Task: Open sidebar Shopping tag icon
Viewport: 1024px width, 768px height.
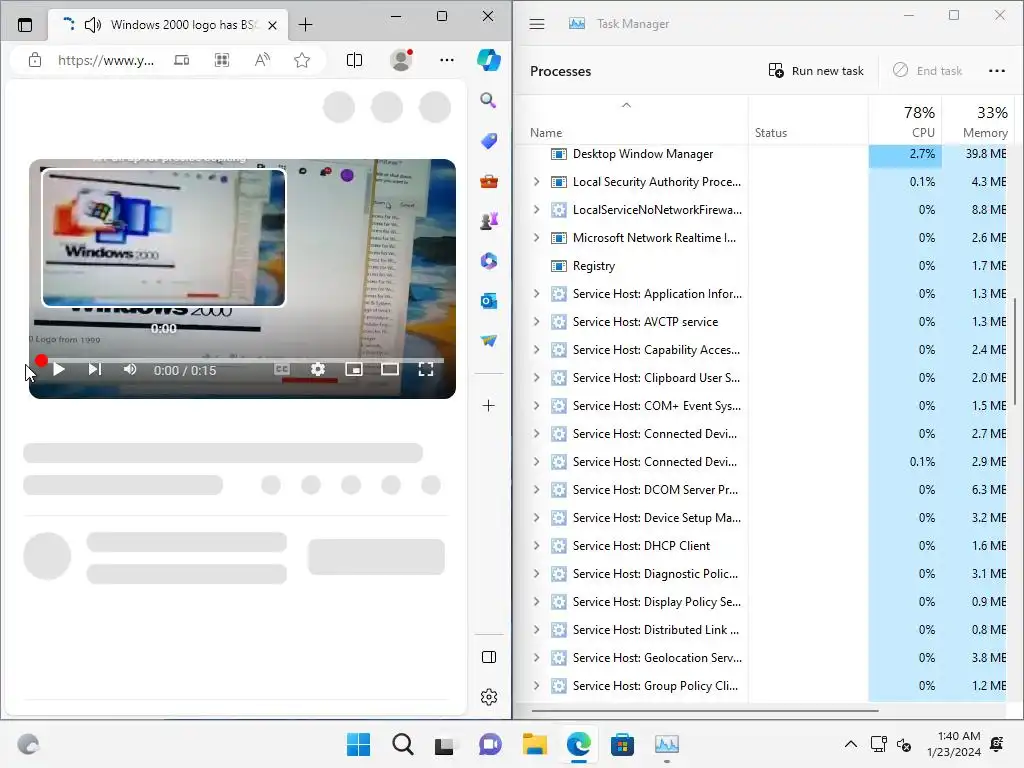Action: 488,140
